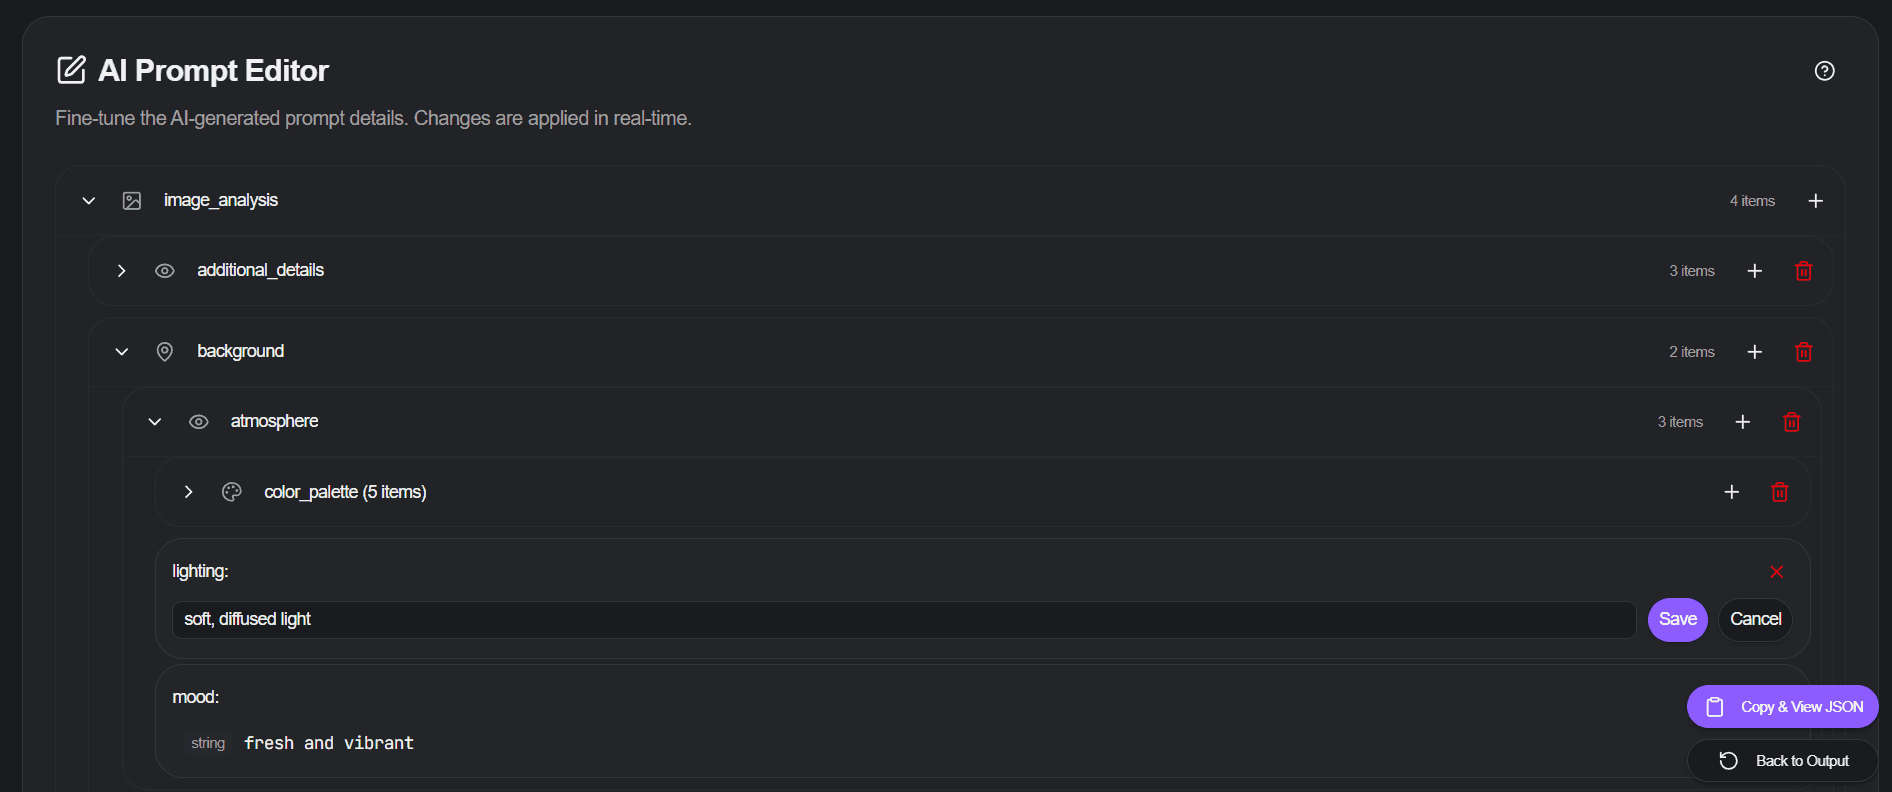The image size is (1892, 792).
Task: Click the eye icon beside additional_details
Action: click(x=165, y=271)
